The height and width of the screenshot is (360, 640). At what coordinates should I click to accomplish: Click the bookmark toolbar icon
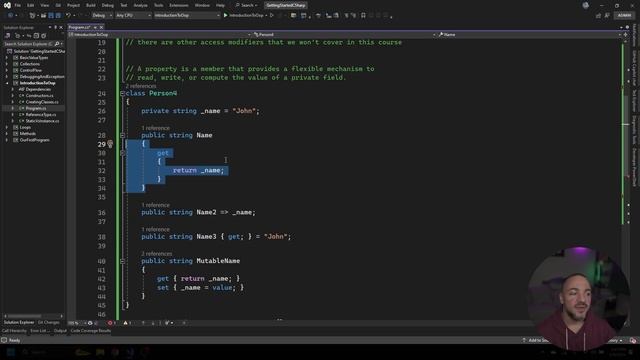point(363,15)
